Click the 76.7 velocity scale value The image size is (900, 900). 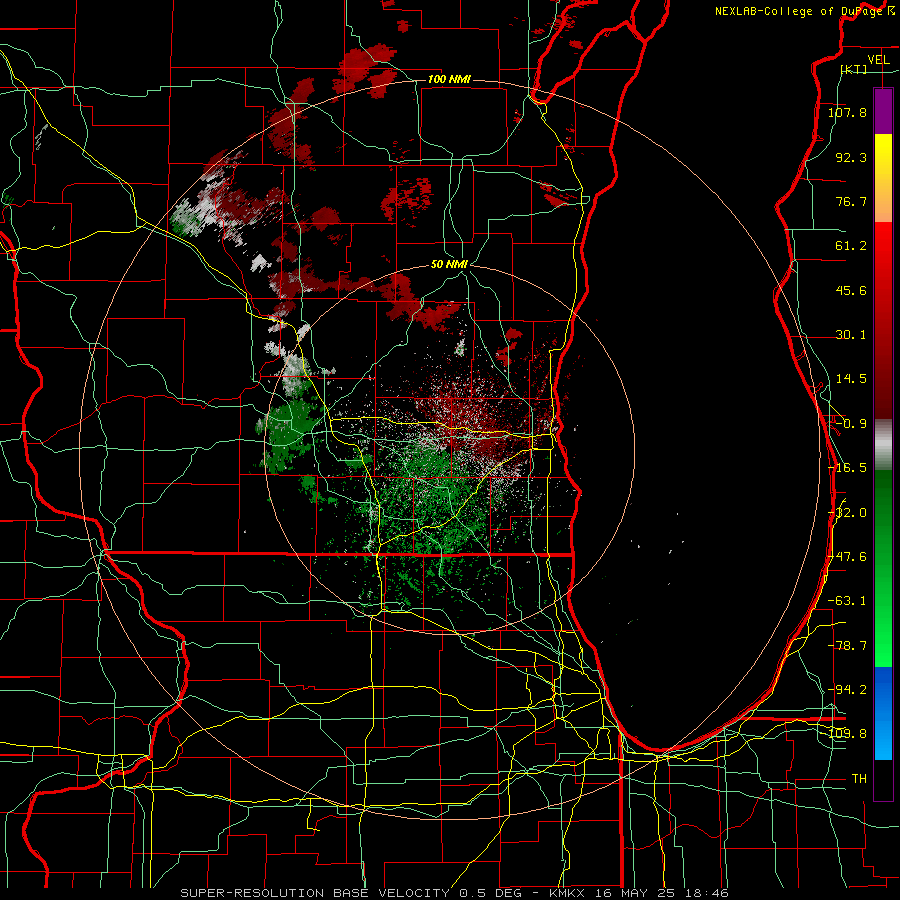pyautogui.click(x=851, y=201)
